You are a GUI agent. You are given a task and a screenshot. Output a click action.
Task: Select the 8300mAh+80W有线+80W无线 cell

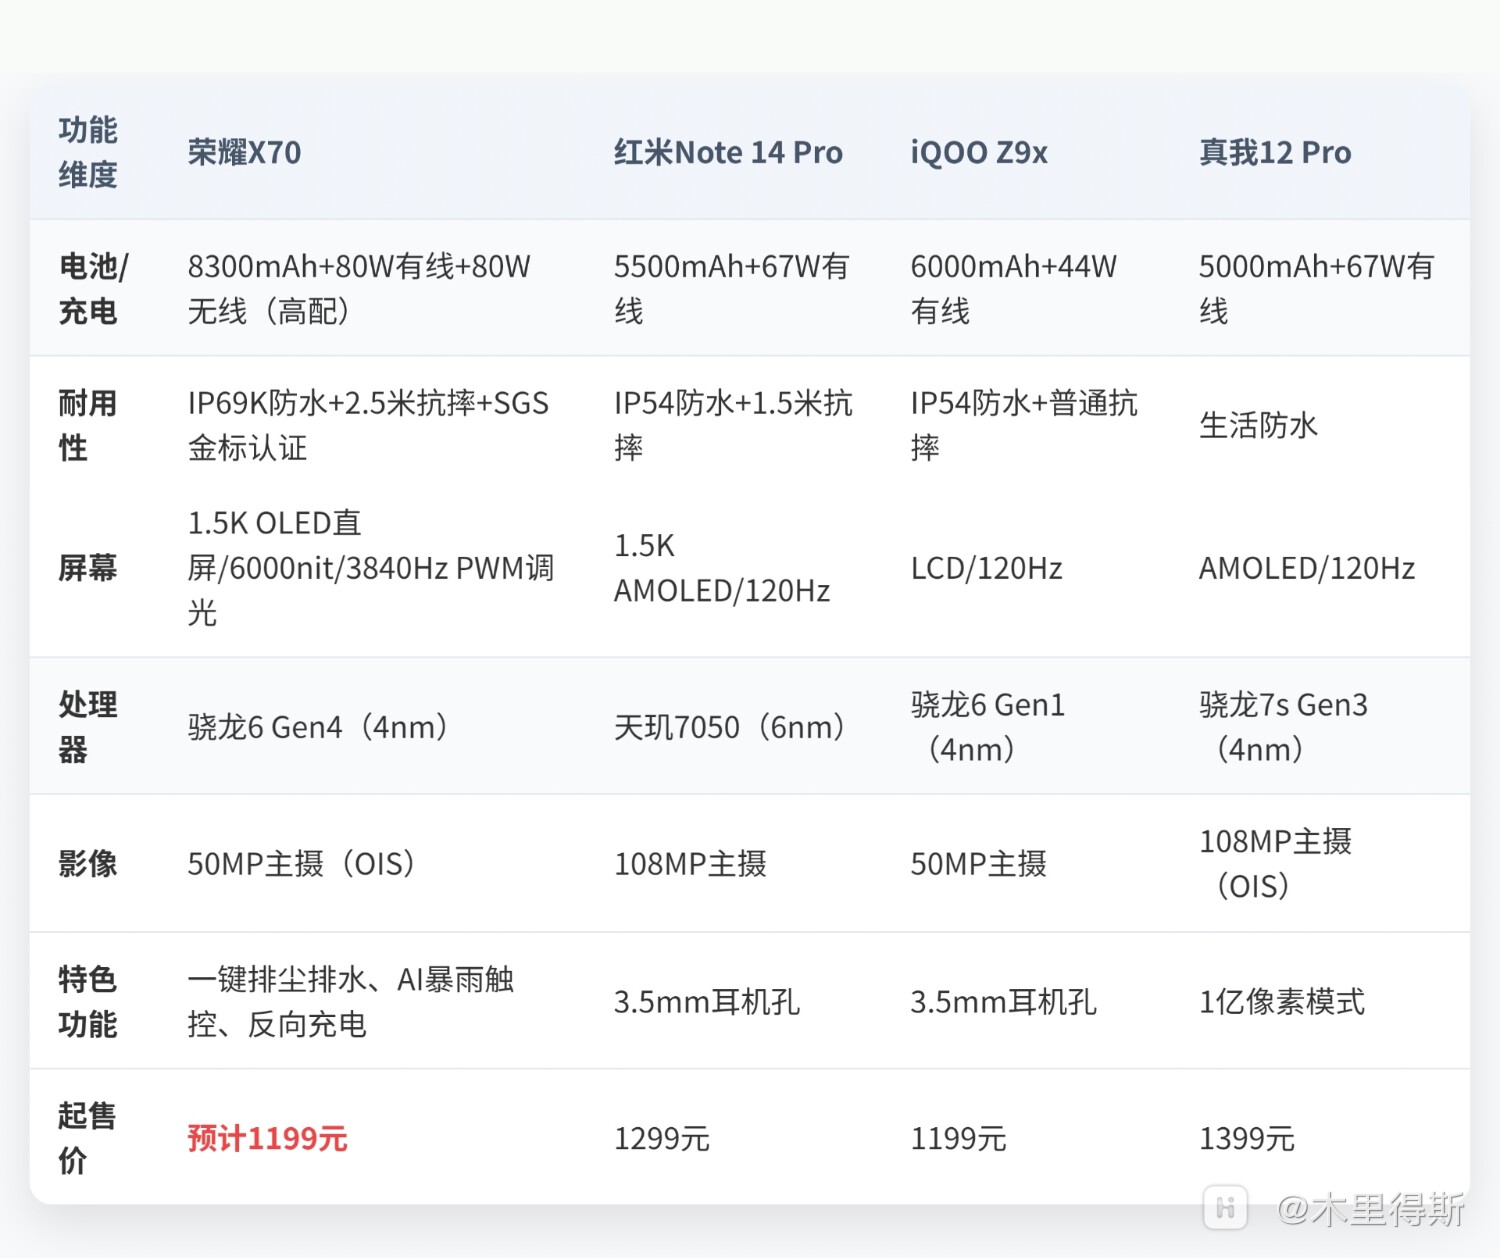[x=359, y=289]
